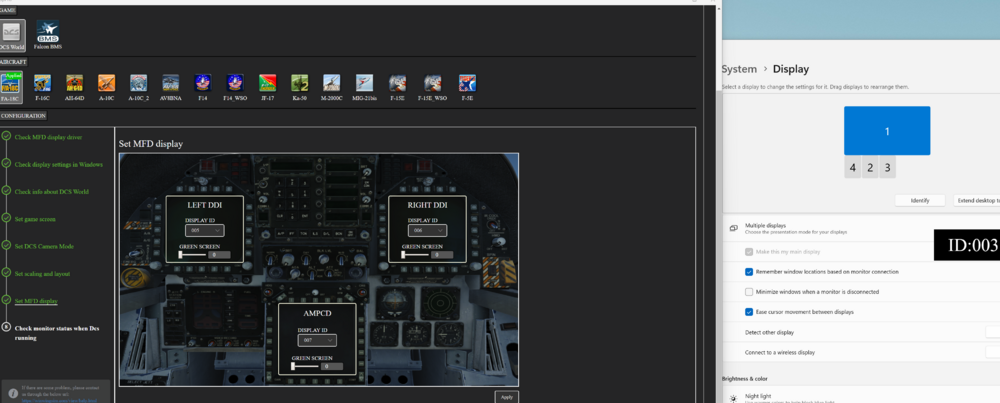Choose the F-15E aircraft icon

tap(397, 87)
